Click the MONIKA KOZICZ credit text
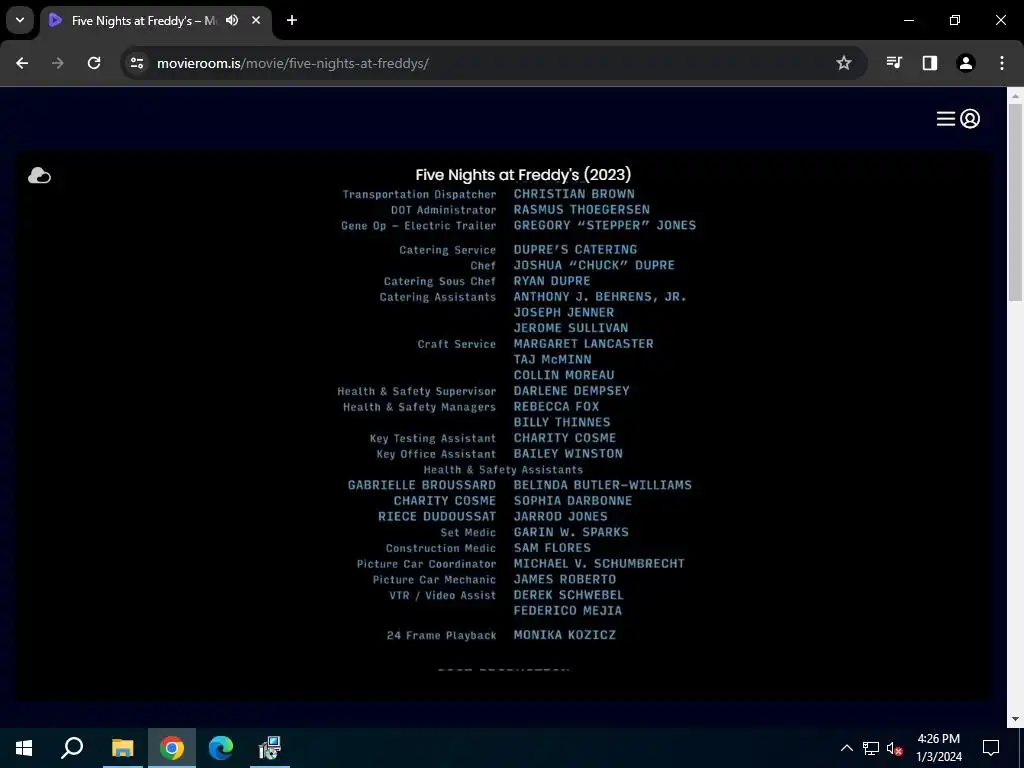 pyautogui.click(x=565, y=635)
